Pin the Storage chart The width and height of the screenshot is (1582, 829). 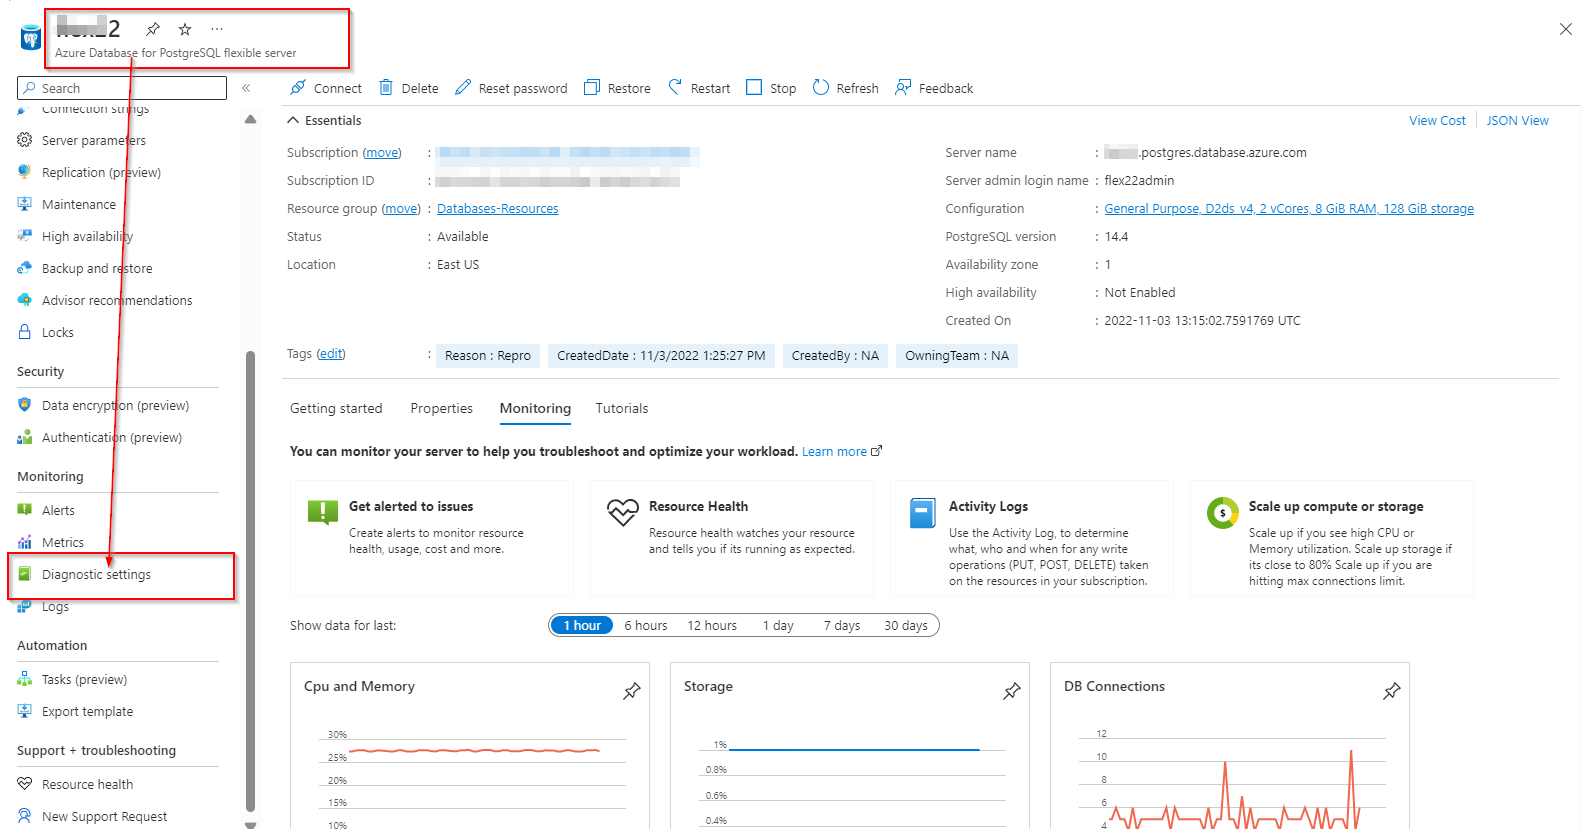1012,691
